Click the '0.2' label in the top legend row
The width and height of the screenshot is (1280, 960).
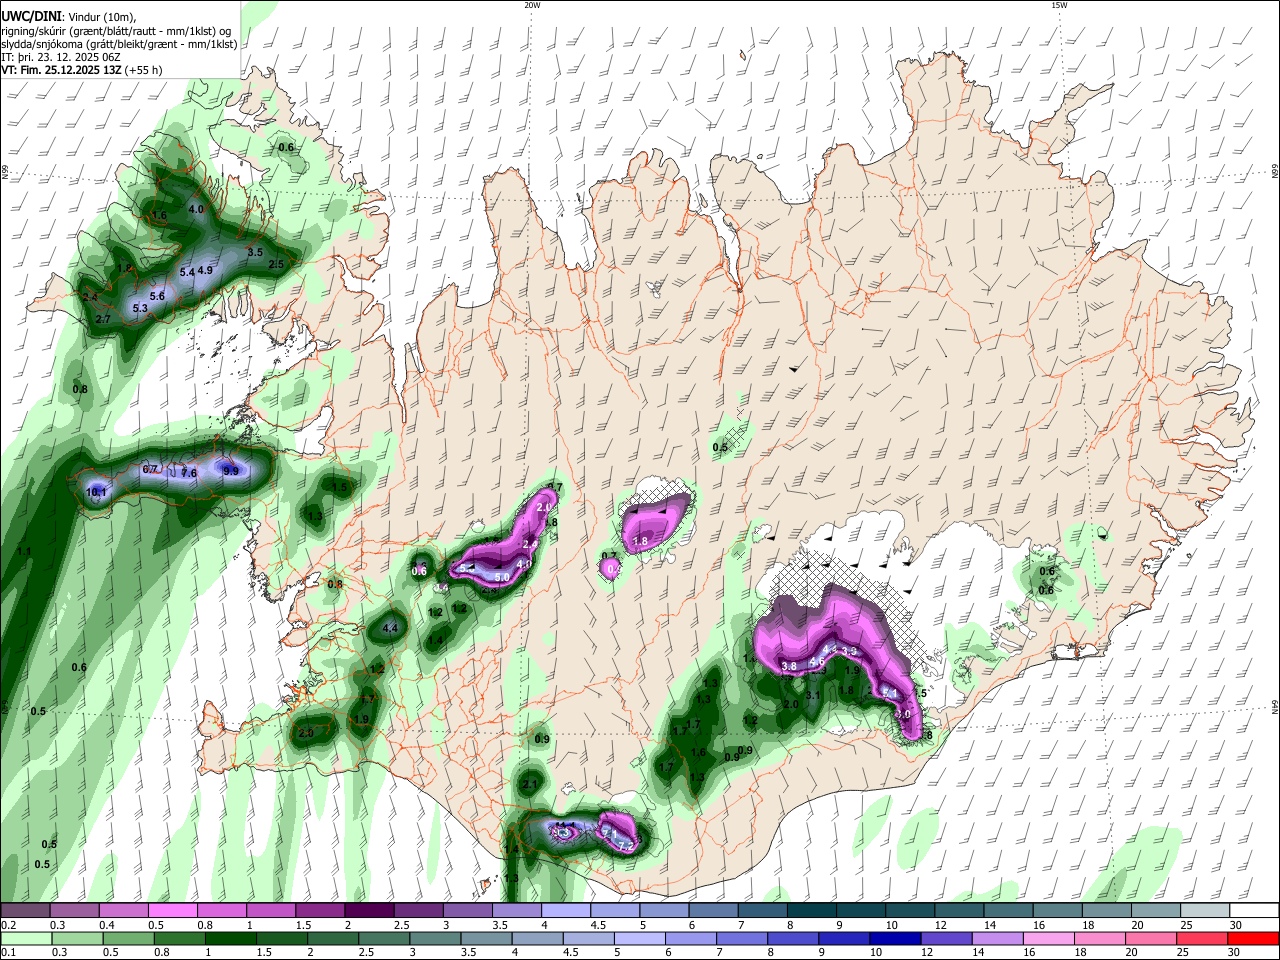tap(8, 925)
